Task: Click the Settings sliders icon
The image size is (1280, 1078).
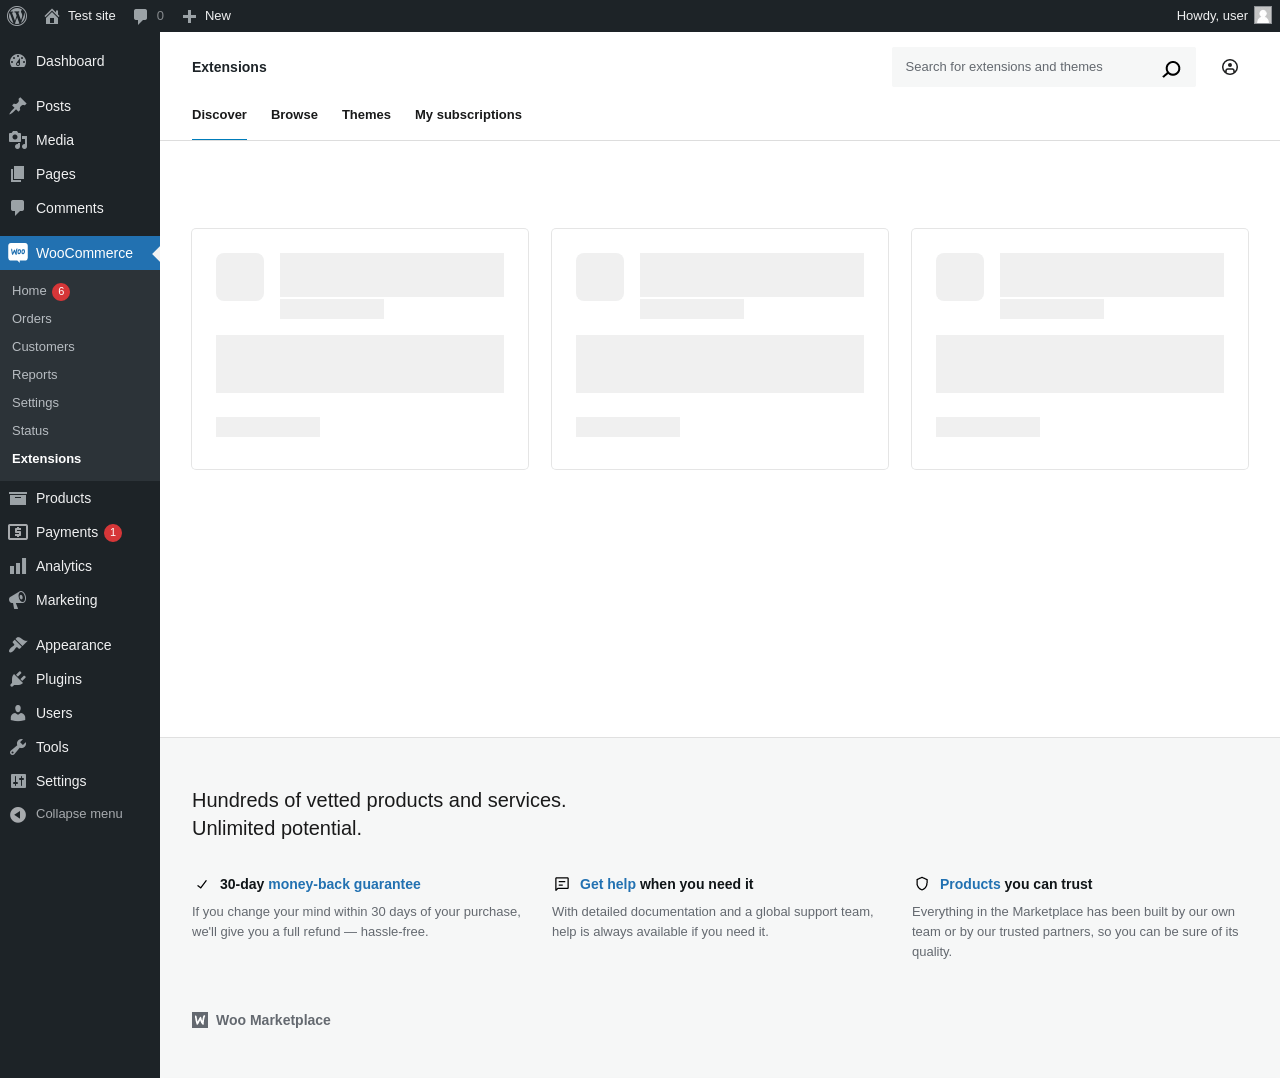Action: [x=18, y=781]
